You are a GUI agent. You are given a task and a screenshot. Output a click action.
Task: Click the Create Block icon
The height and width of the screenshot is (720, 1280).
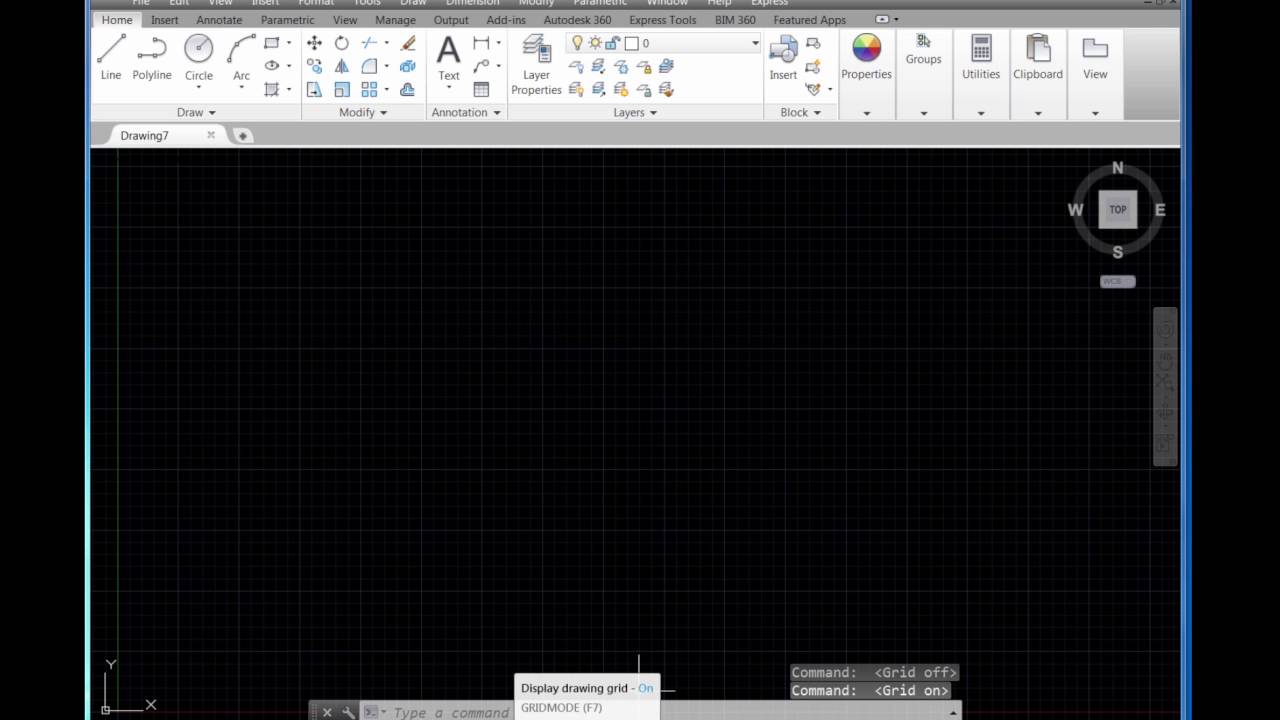pos(813,43)
